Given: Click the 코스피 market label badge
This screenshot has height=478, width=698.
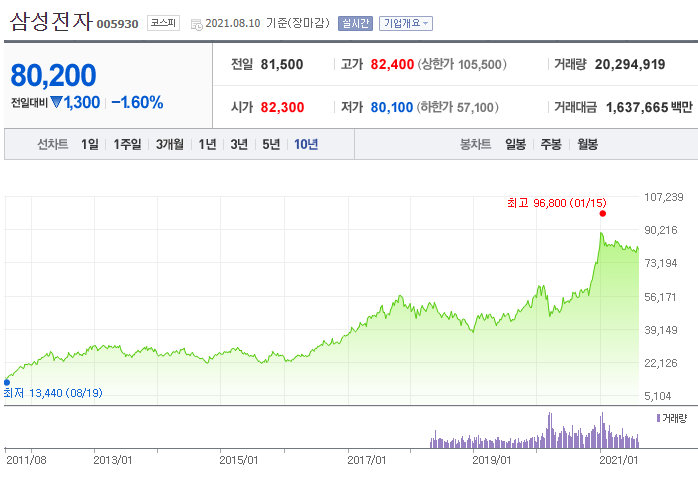Looking at the screenshot, I should pos(163,23).
